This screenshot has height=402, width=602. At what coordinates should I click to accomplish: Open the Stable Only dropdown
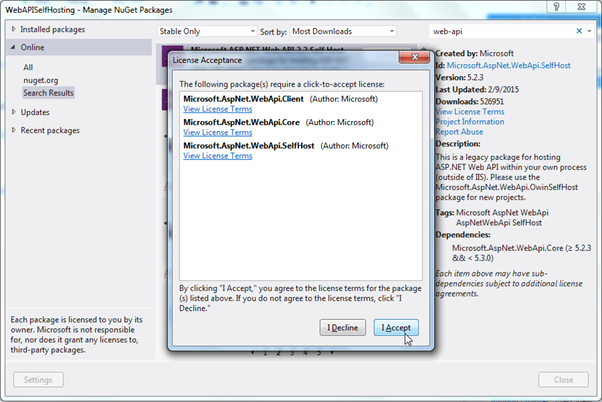coord(207,31)
